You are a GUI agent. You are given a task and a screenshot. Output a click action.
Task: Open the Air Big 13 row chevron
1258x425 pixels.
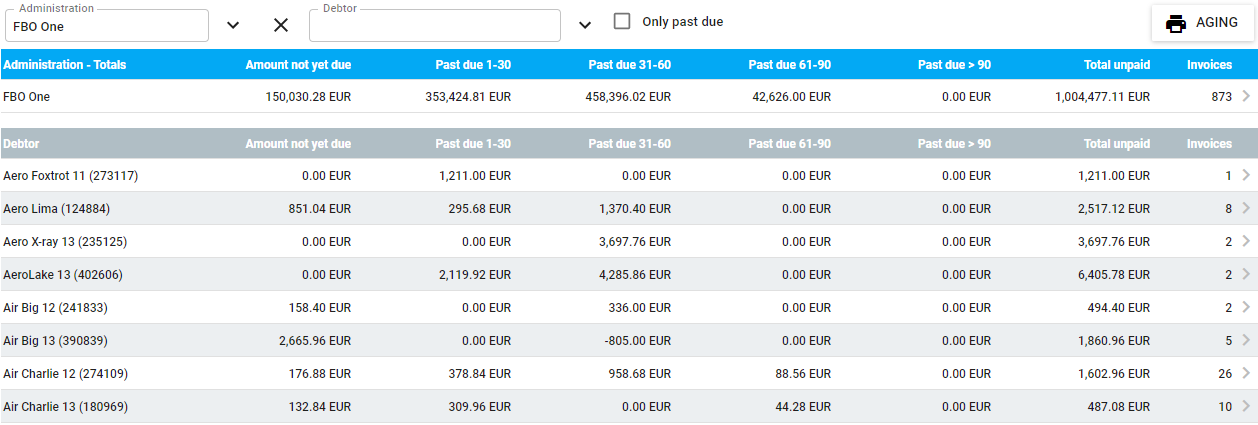[x=1245, y=340]
